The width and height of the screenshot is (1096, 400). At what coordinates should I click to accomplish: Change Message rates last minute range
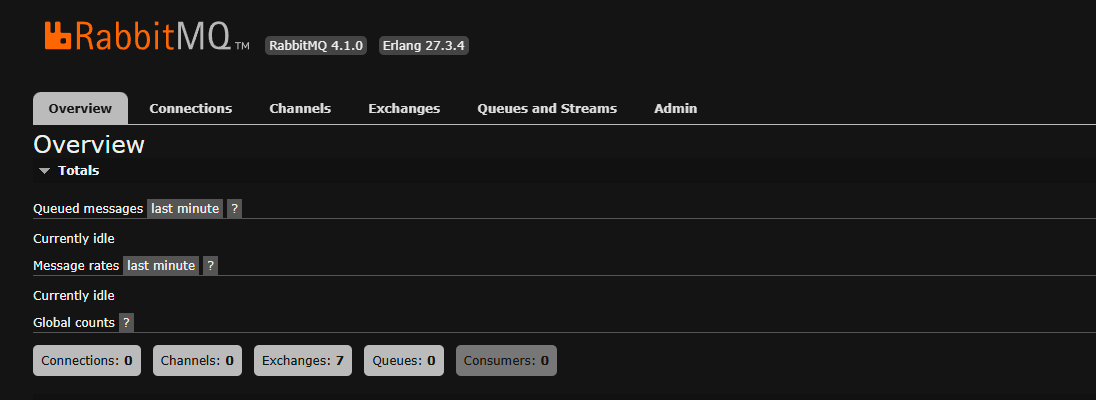click(161, 266)
